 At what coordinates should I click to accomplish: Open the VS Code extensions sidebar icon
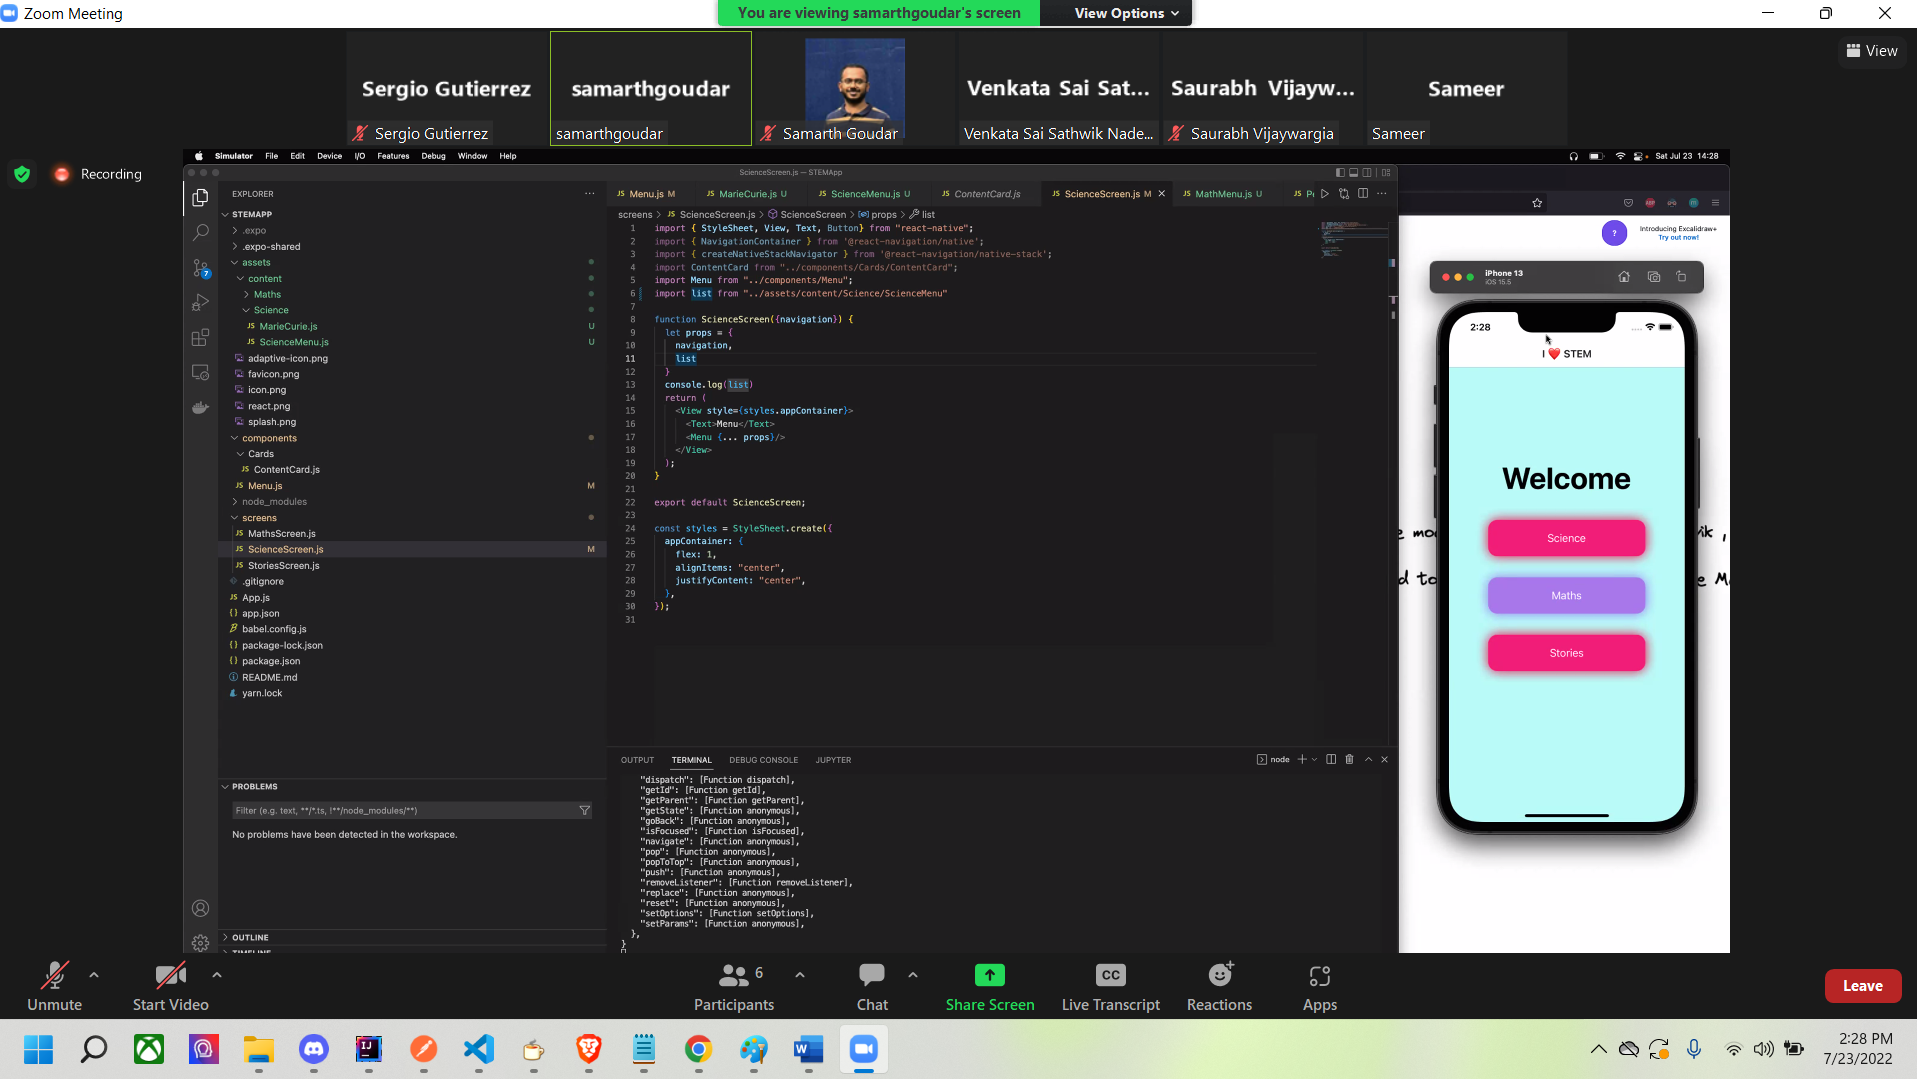(x=201, y=337)
